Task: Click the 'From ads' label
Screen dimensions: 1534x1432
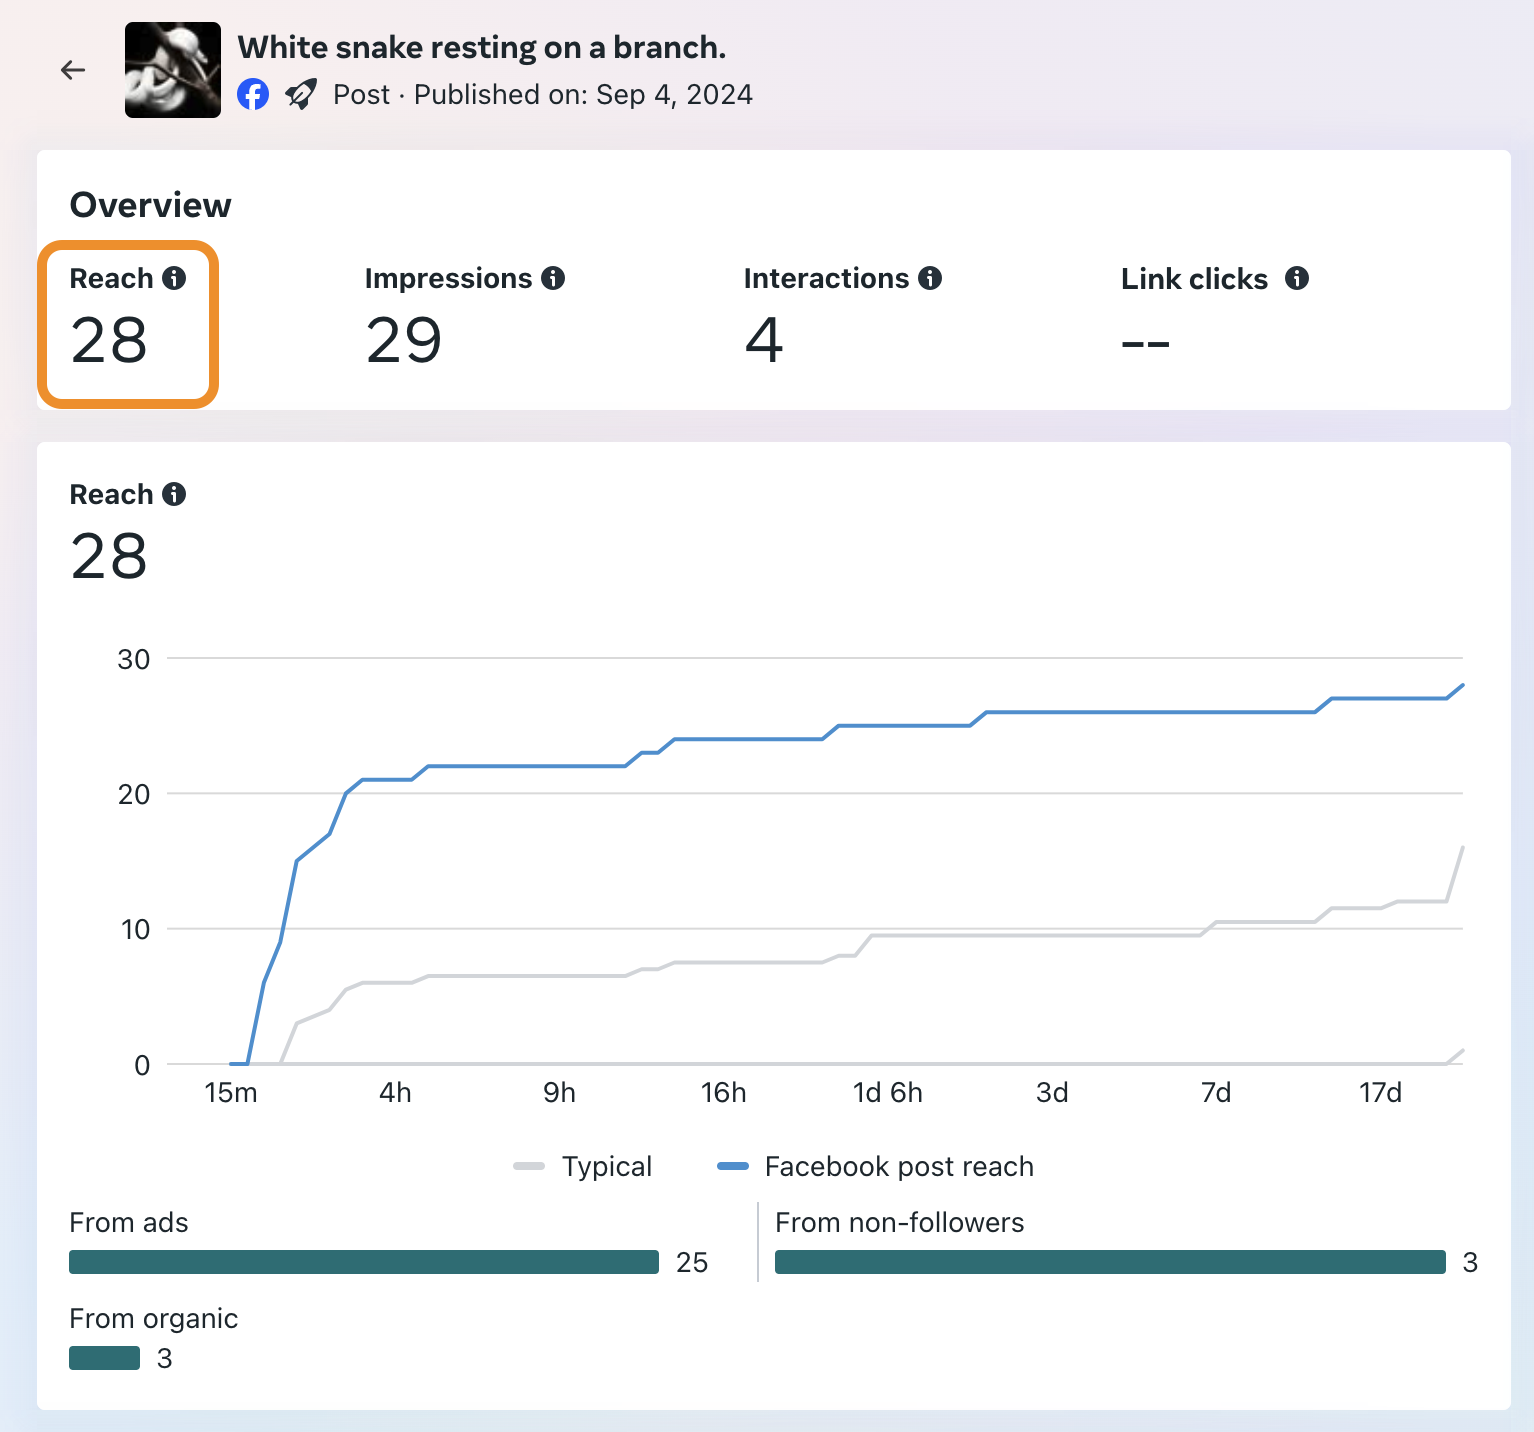Action: coord(129,1222)
